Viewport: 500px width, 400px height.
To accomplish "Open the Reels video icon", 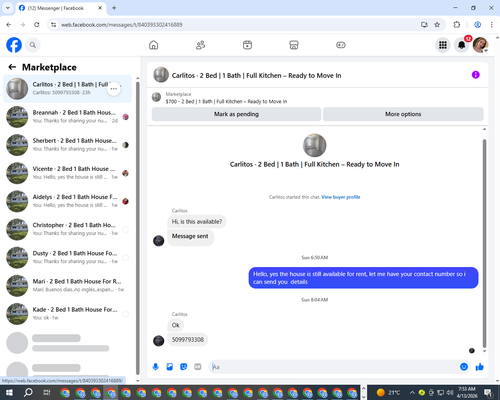I will pos(247,45).
